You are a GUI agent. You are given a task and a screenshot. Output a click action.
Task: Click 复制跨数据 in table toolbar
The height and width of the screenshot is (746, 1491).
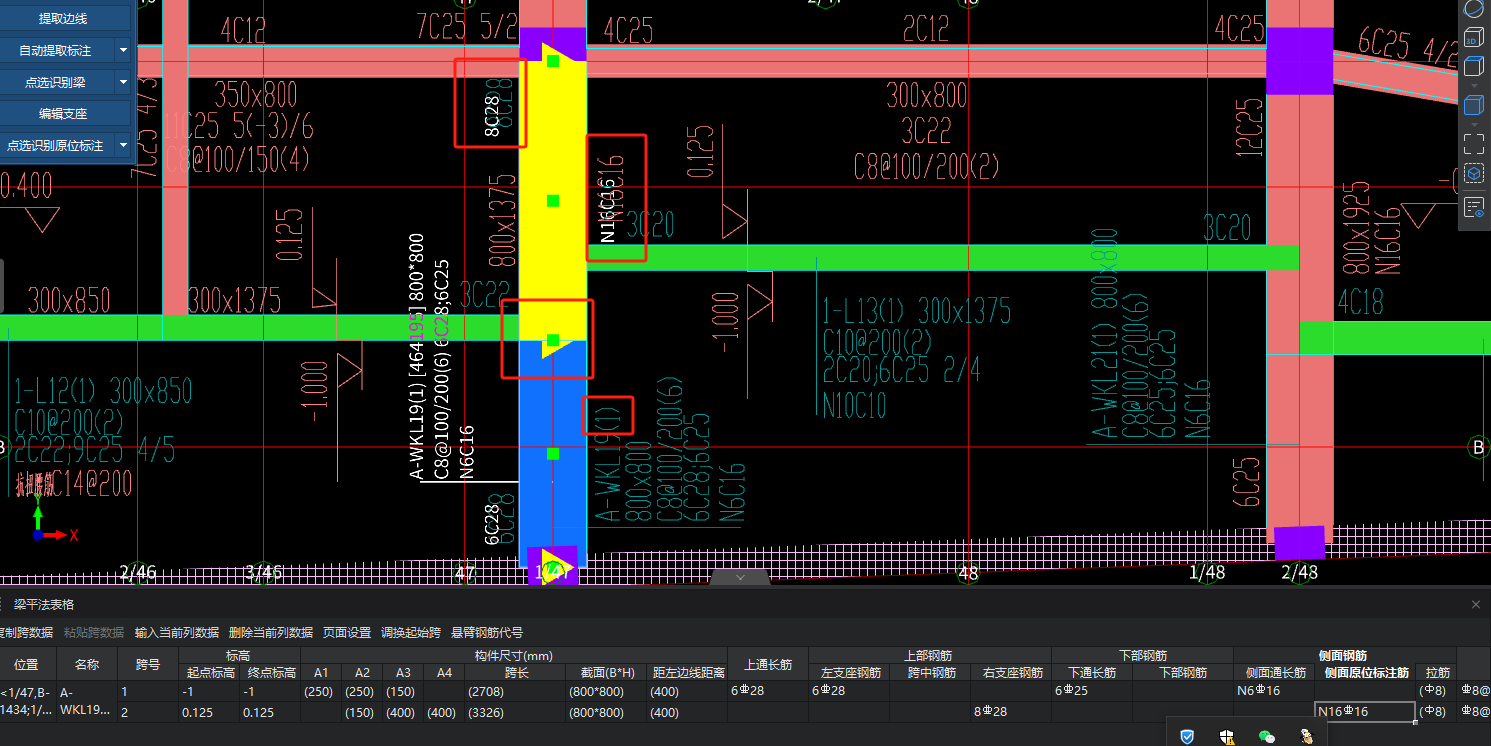pyautogui.click(x=27, y=632)
